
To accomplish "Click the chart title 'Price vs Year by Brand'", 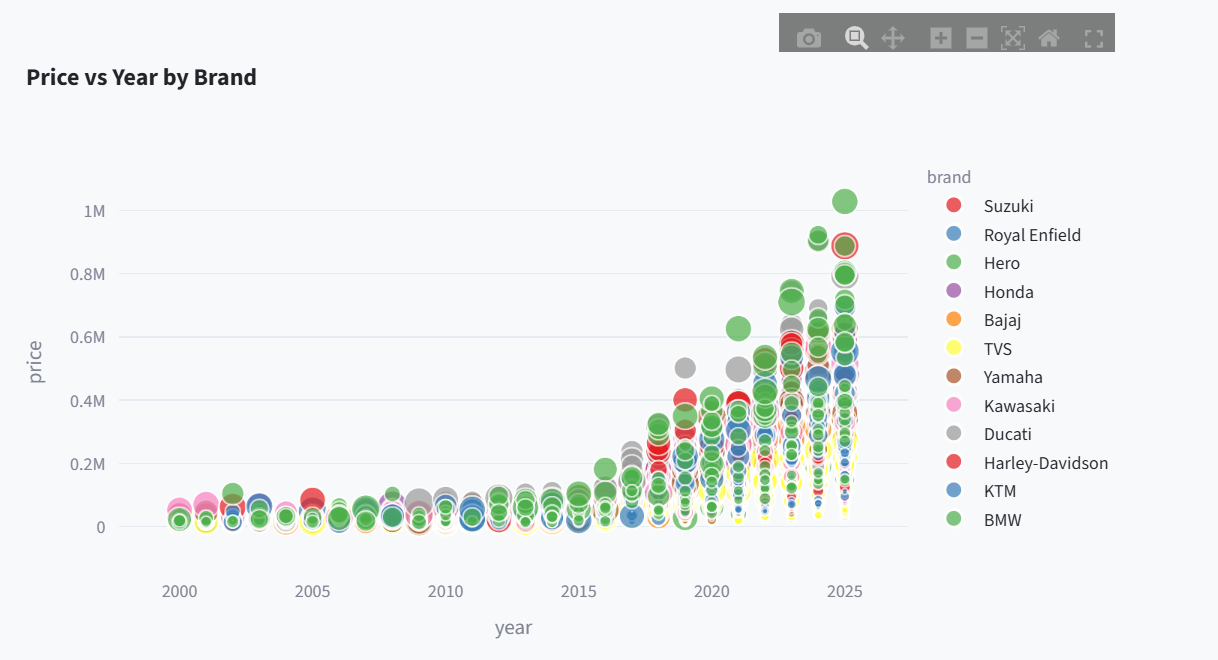I will click(x=142, y=77).
